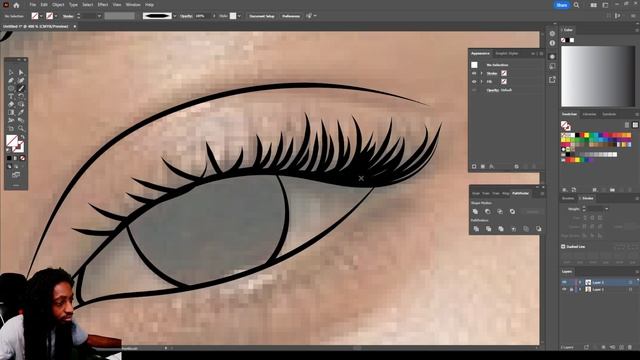Click the Minus Back pathfinder icon
Screen dimensions: 640x360
pos(539,229)
